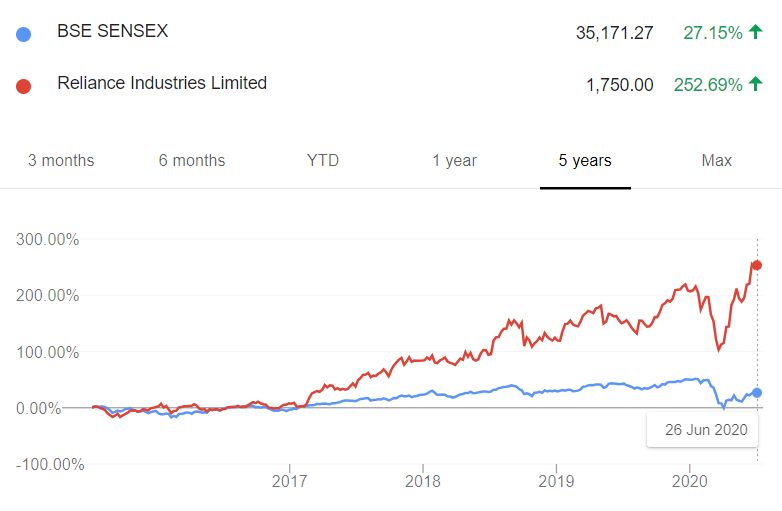This screenshot has height=511, width=782.
Task: Click the red endpoint marker on the chart
Action: (757, 265)
